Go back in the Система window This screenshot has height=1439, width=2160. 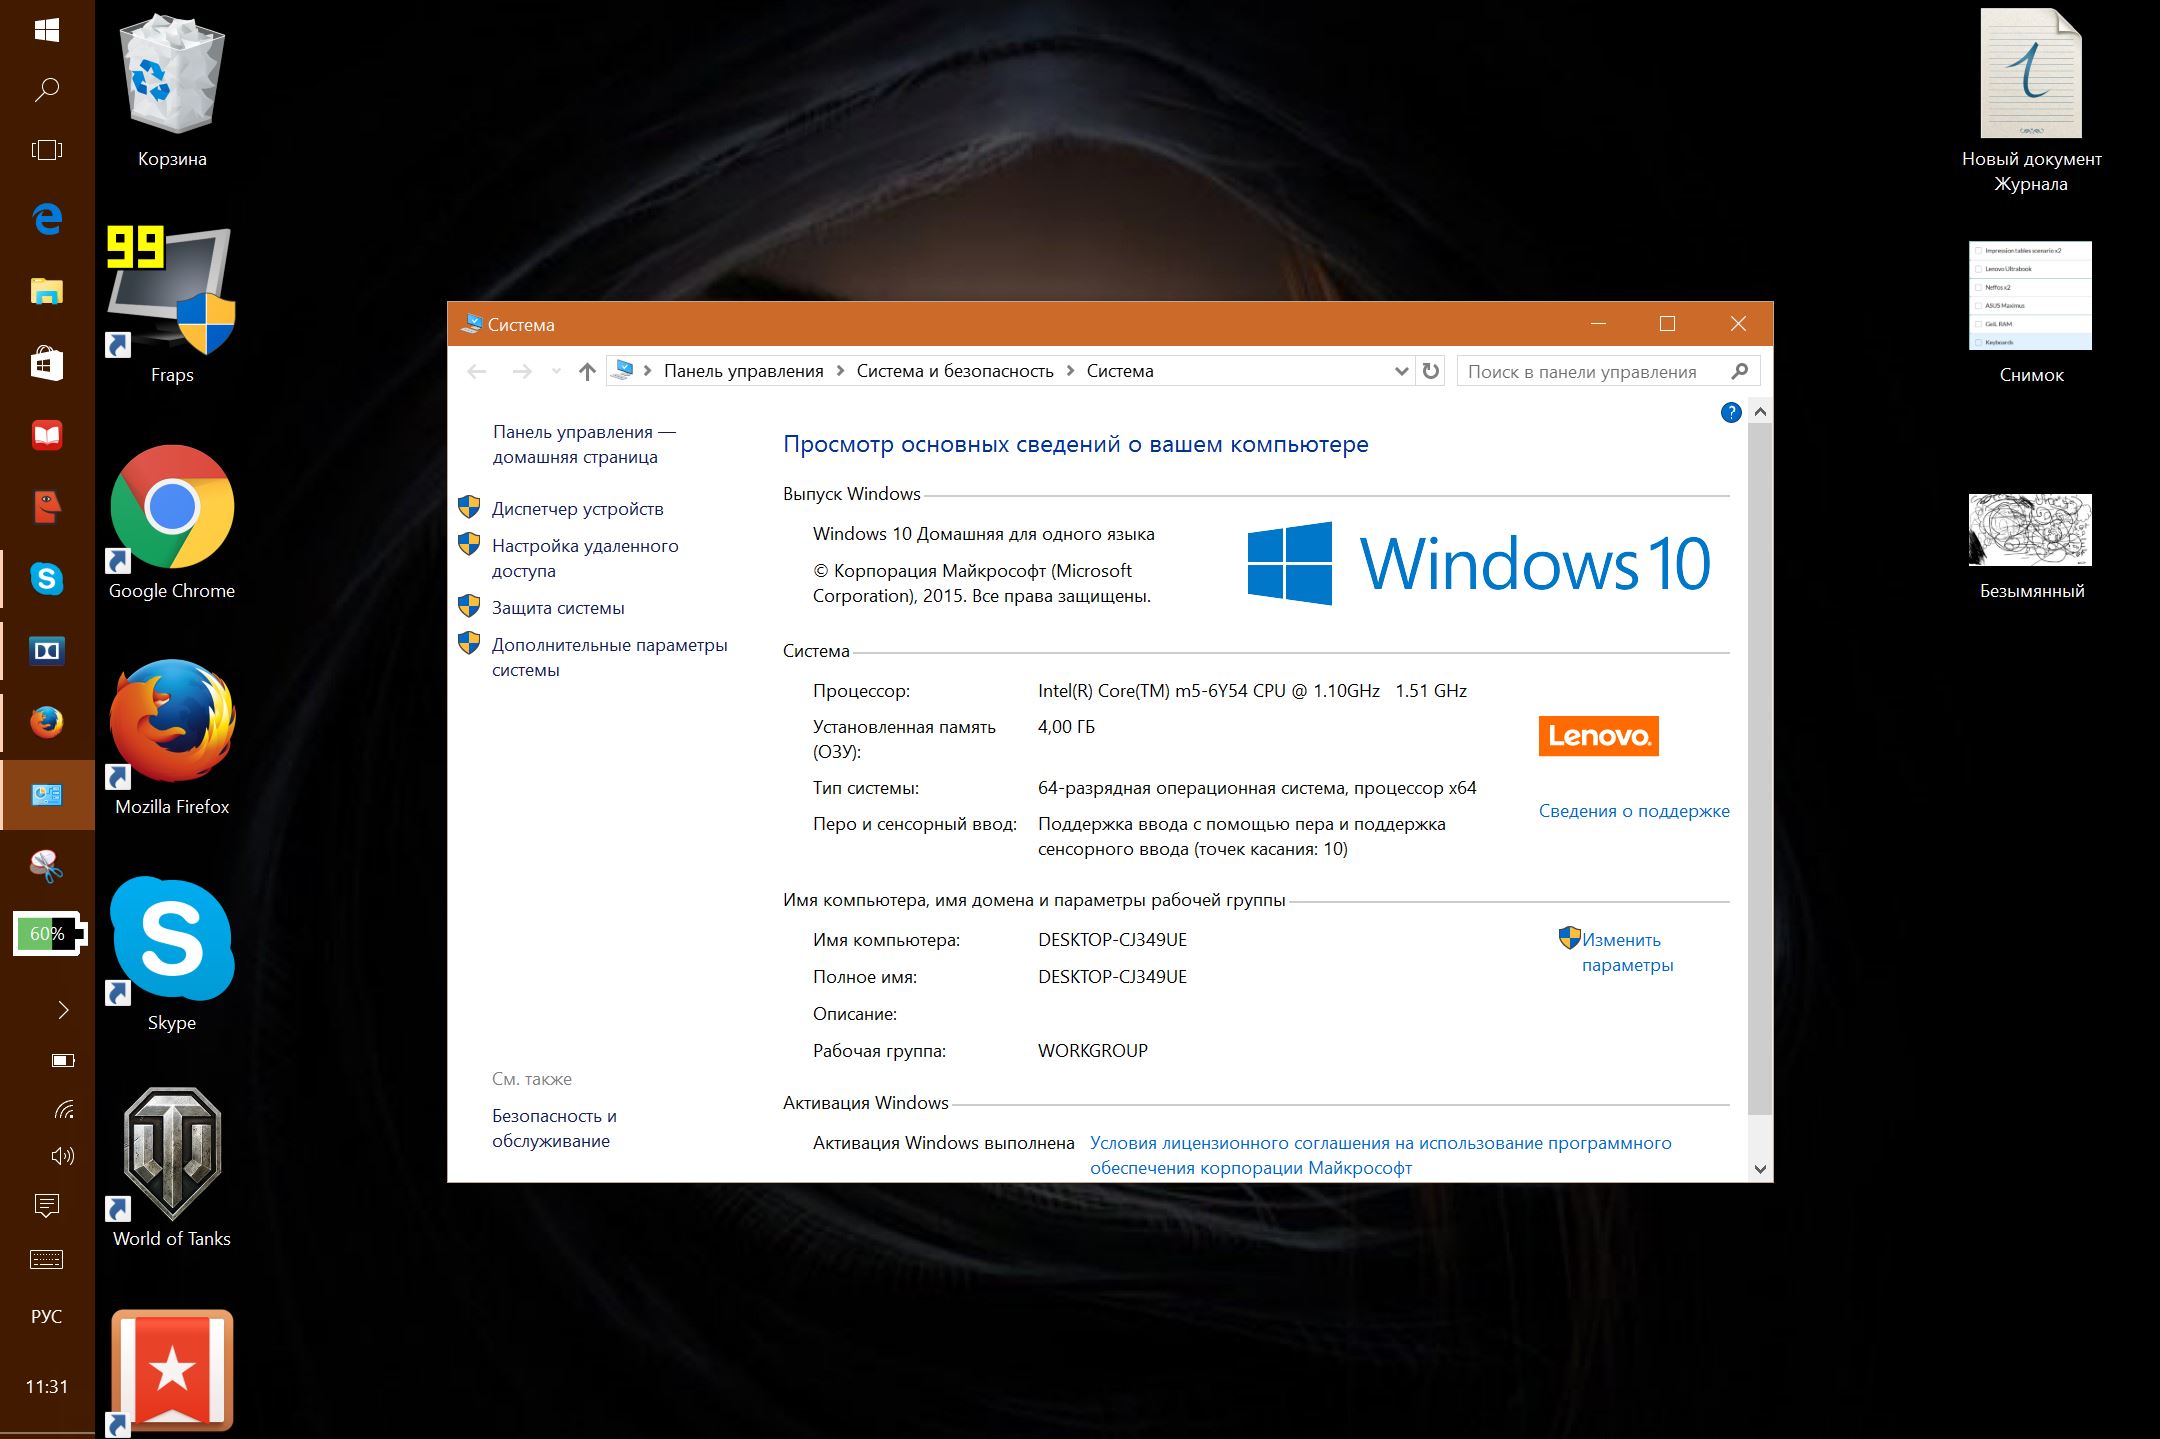(477, 371)
